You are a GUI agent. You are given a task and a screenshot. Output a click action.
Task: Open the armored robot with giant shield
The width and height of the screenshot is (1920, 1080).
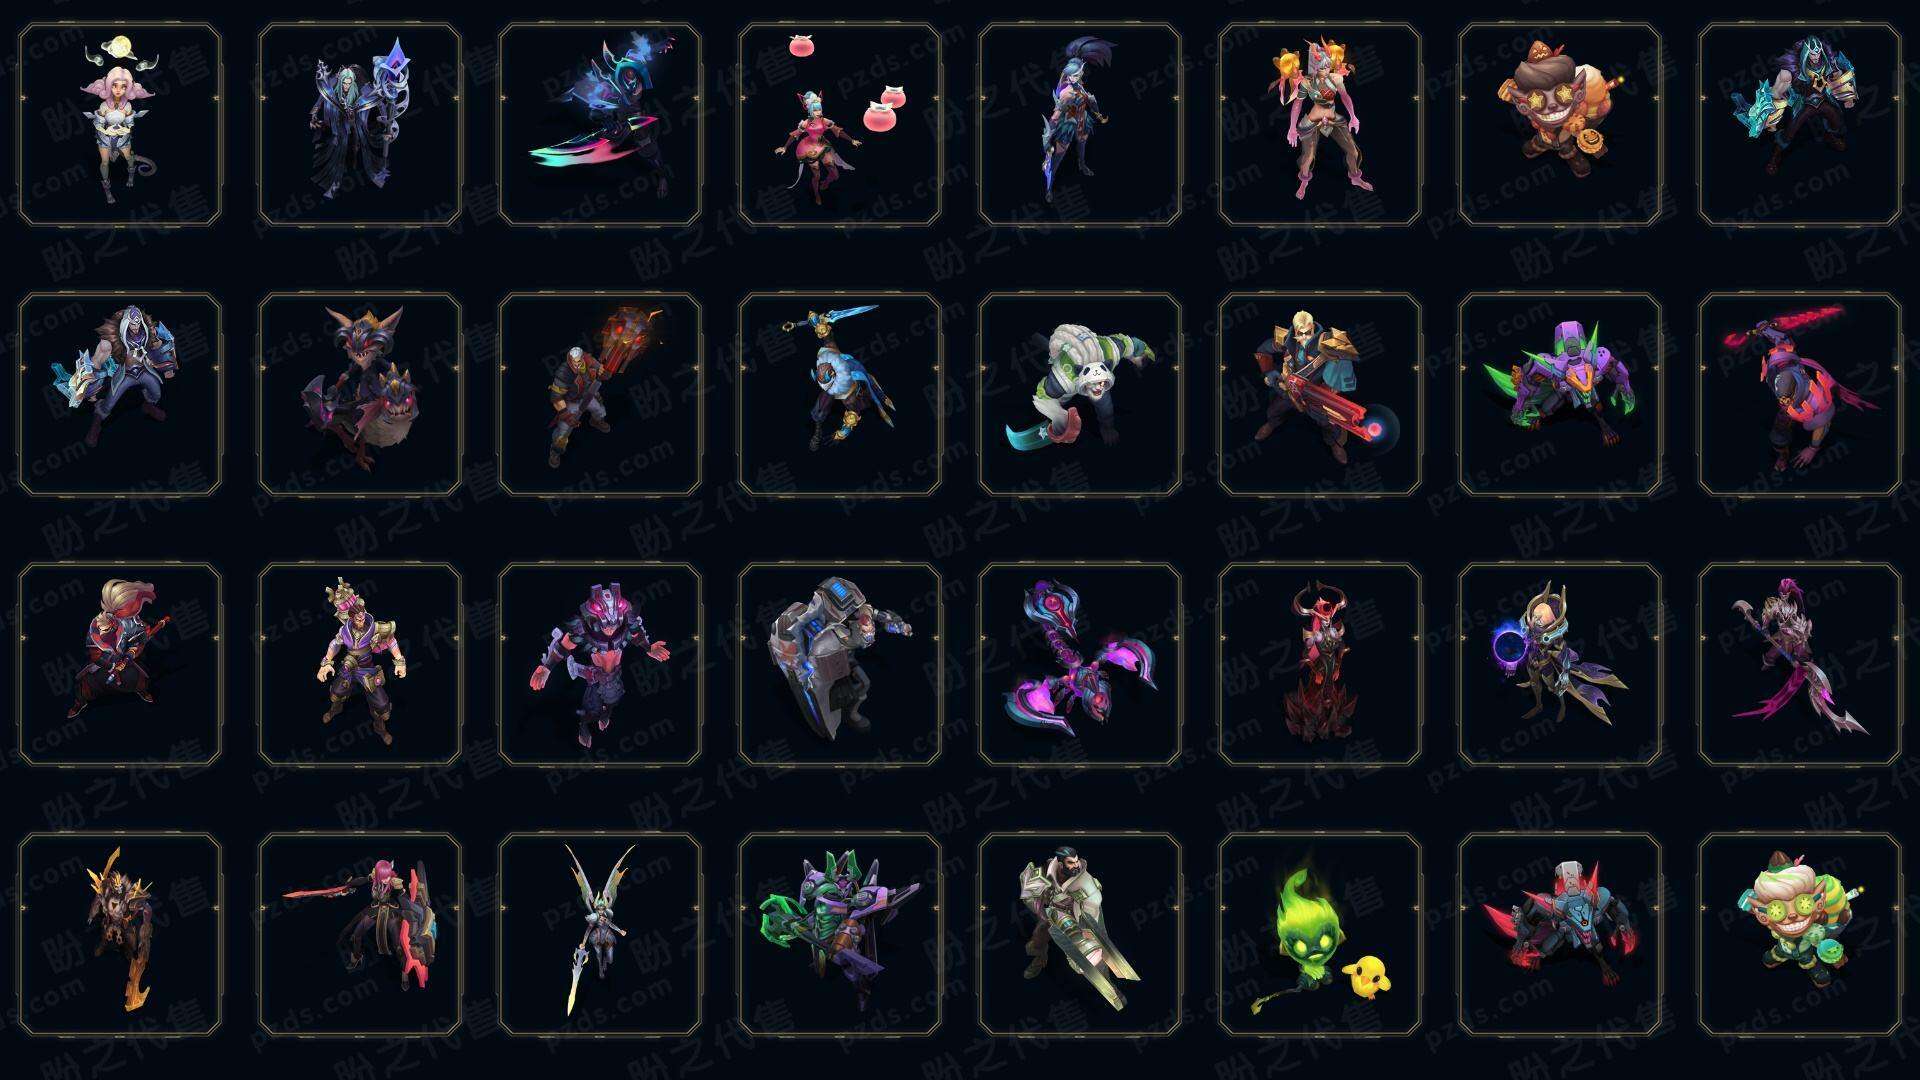(840, 664)
